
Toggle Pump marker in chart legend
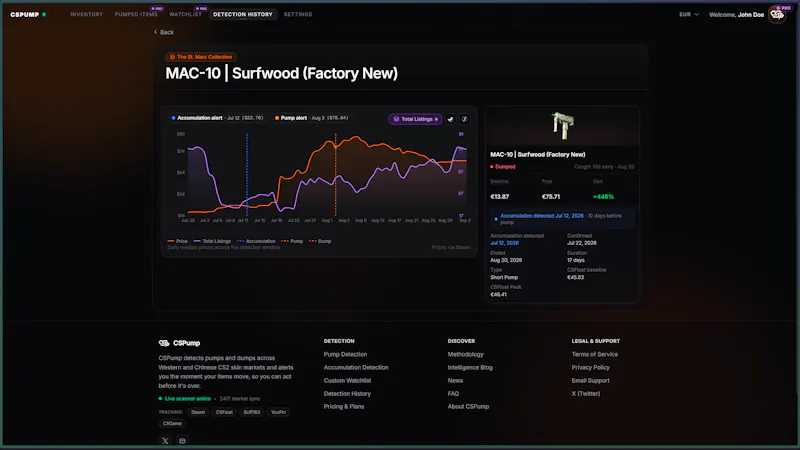click(x=292, y=241)
